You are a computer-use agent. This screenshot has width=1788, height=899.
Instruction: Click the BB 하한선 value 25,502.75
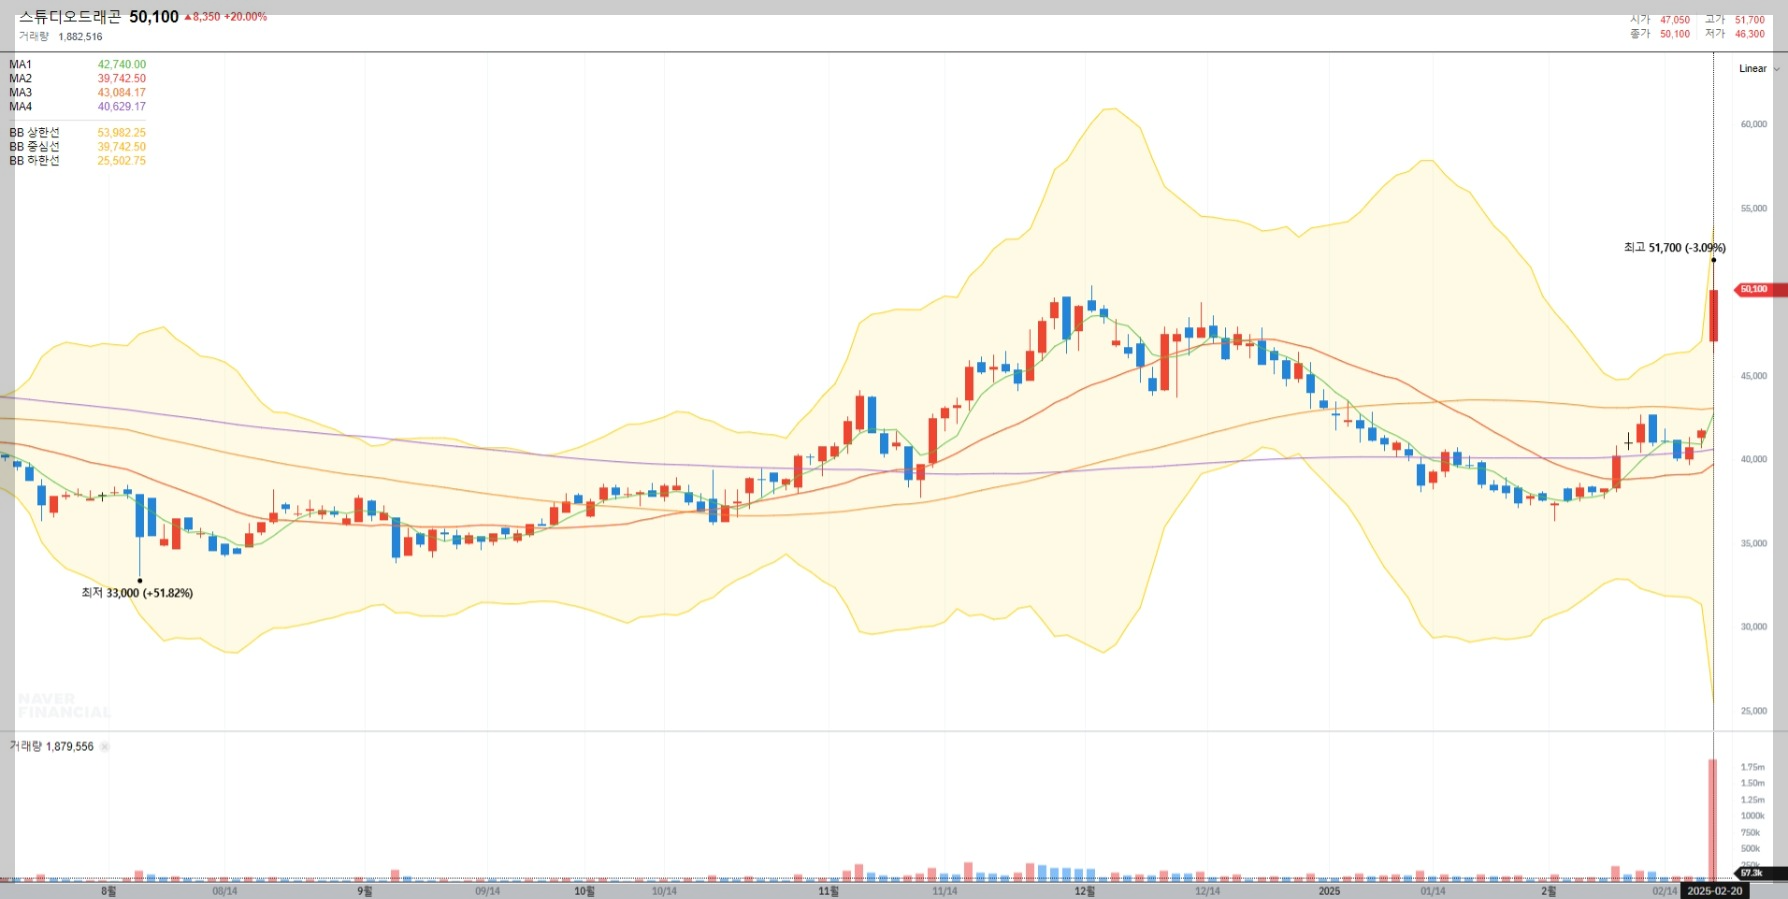121,161
